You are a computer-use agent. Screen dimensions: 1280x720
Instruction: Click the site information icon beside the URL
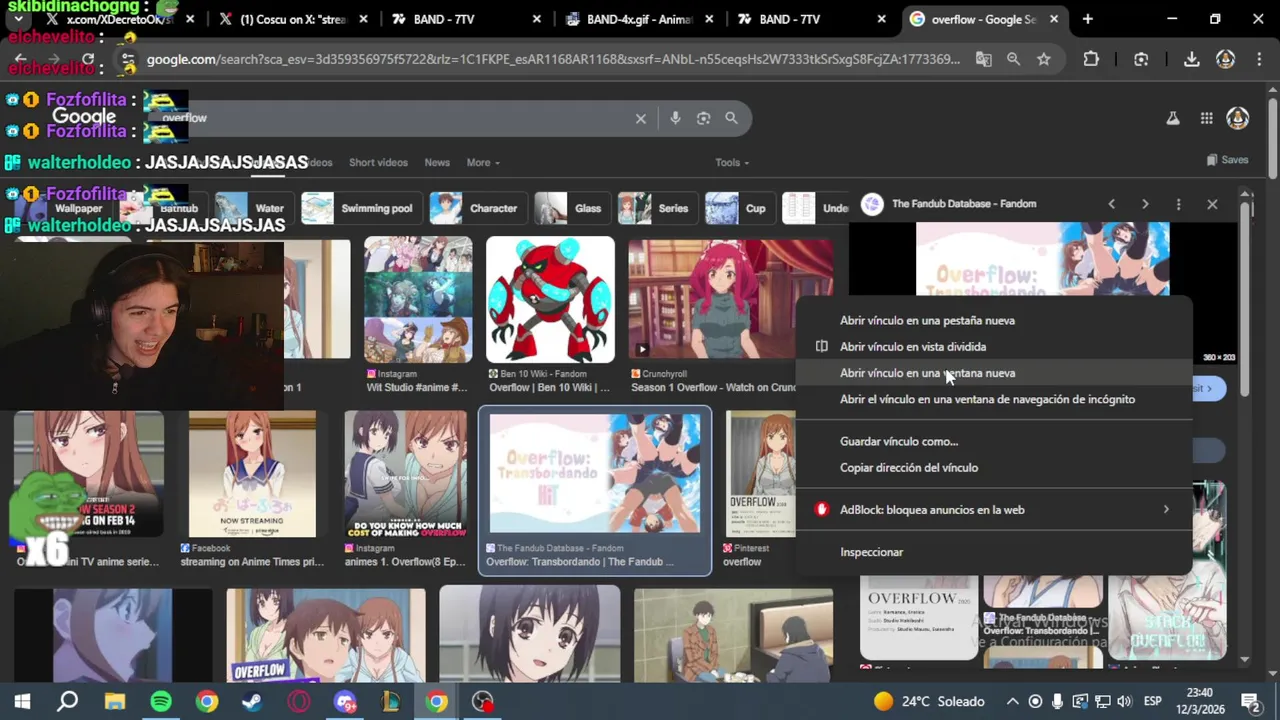(x=127, y=60)
